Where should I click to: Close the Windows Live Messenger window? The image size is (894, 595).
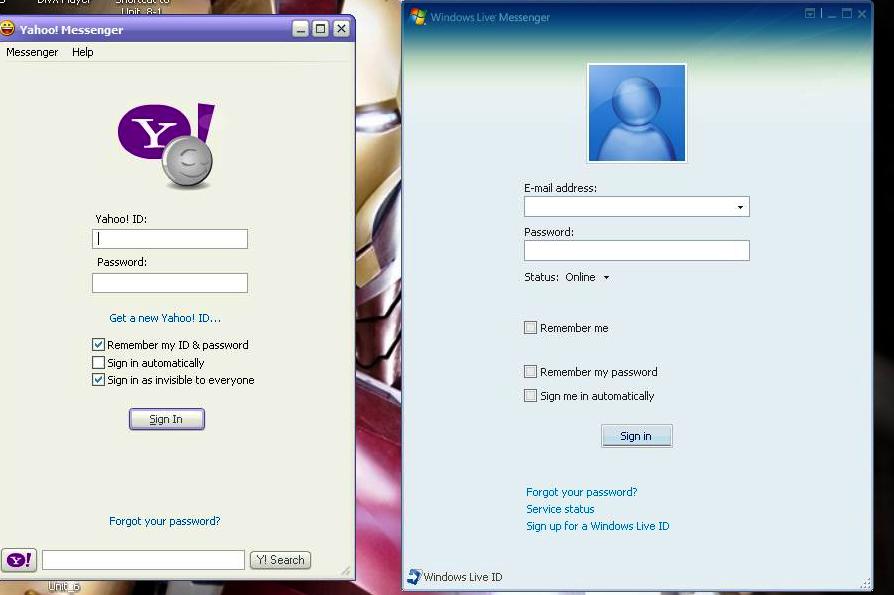click(x=862, y=14)
